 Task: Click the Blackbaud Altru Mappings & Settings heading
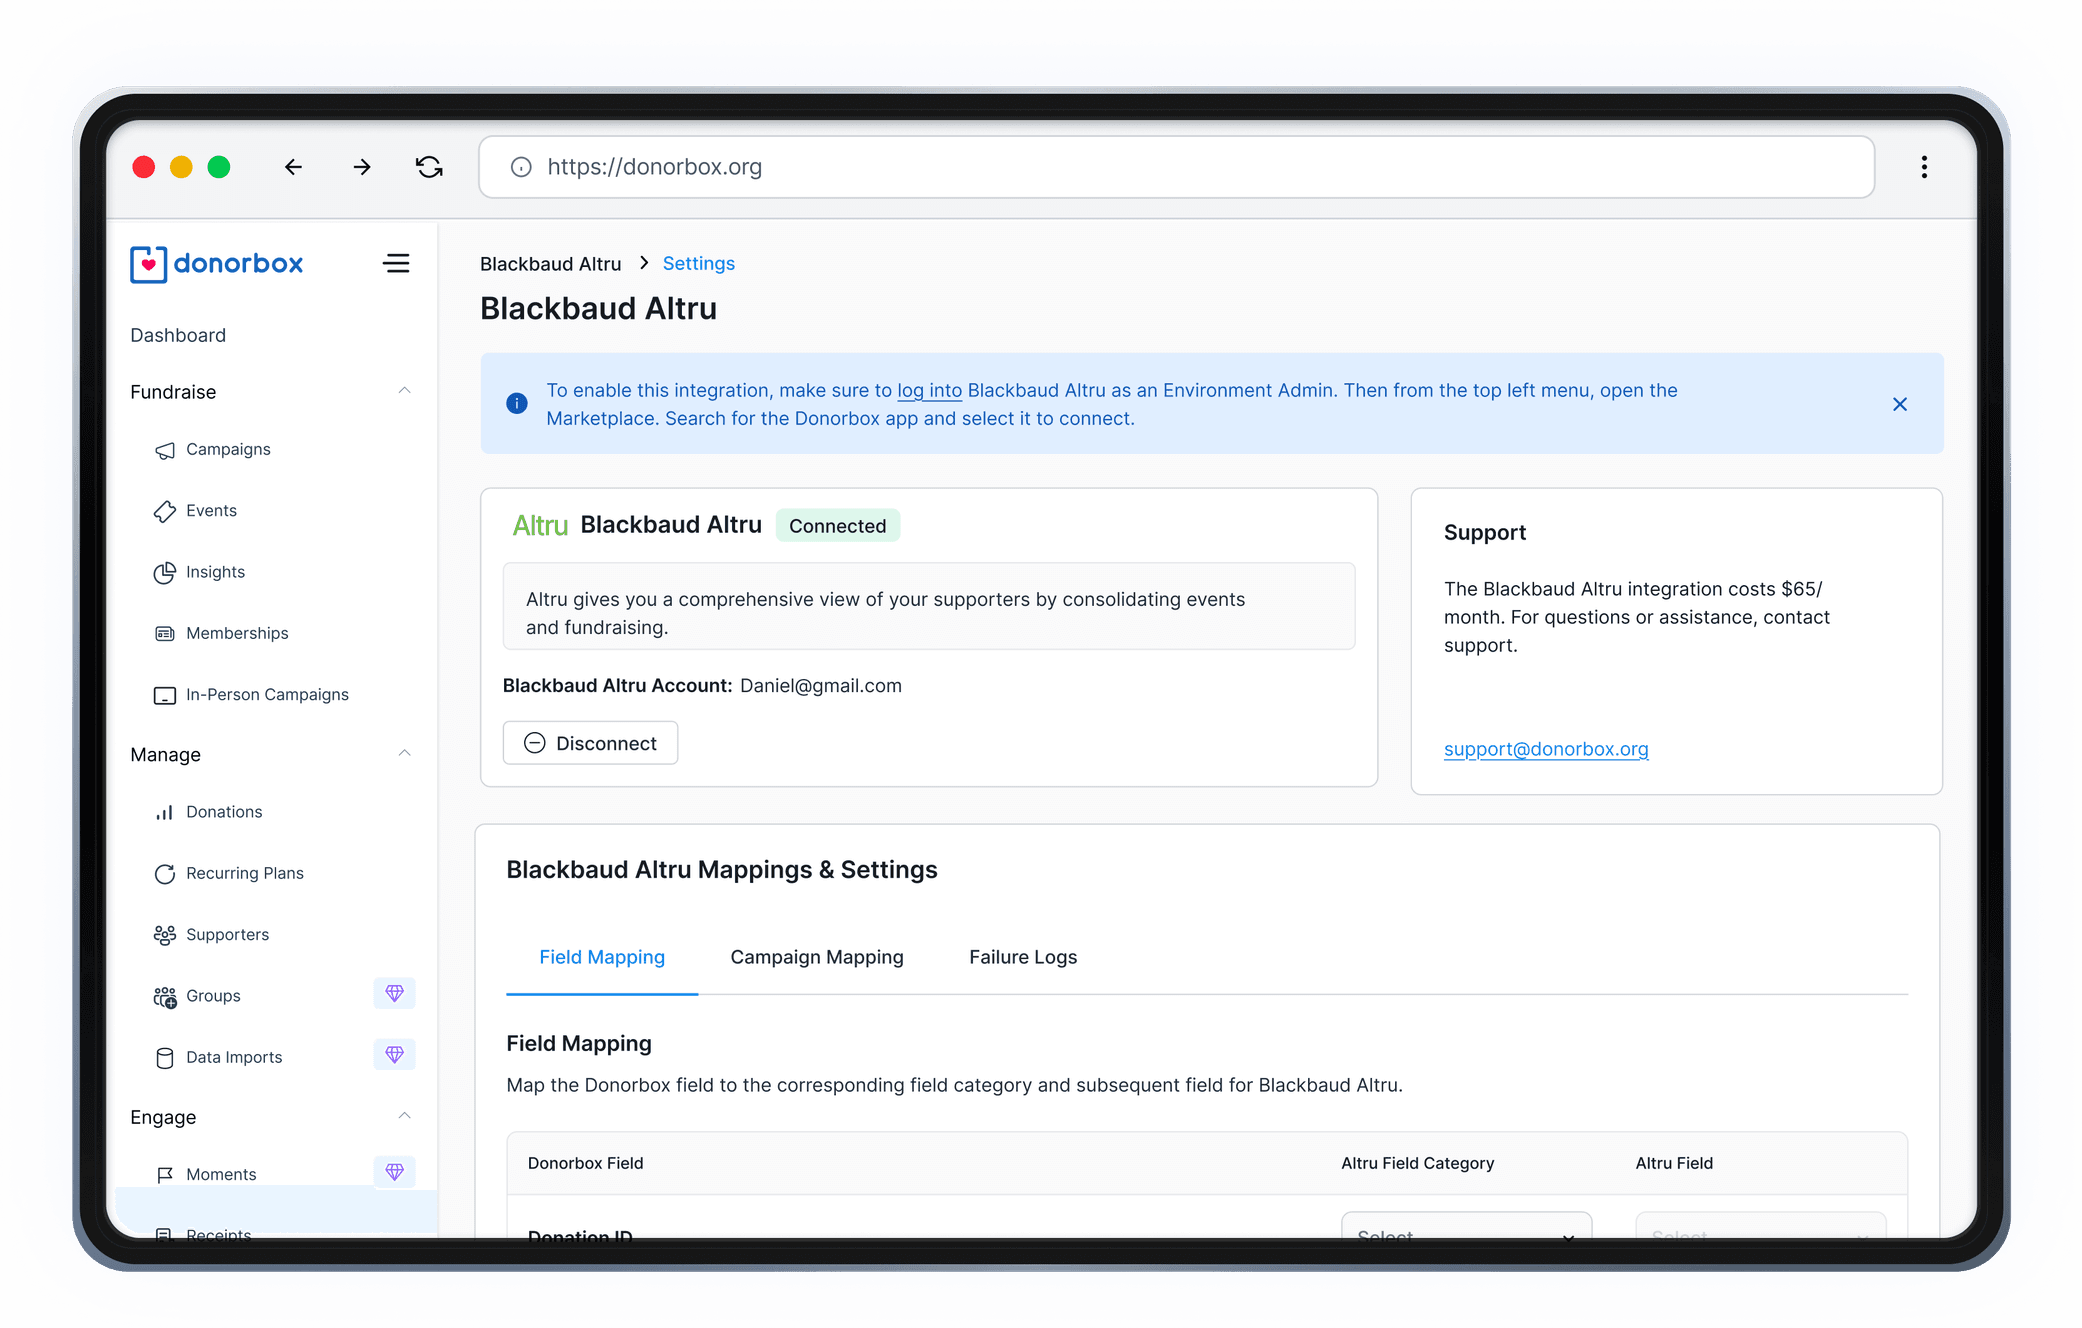click(721, 870)
